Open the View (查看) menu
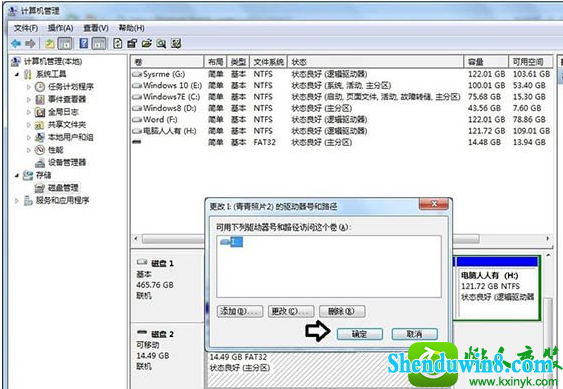 point(96,28)
